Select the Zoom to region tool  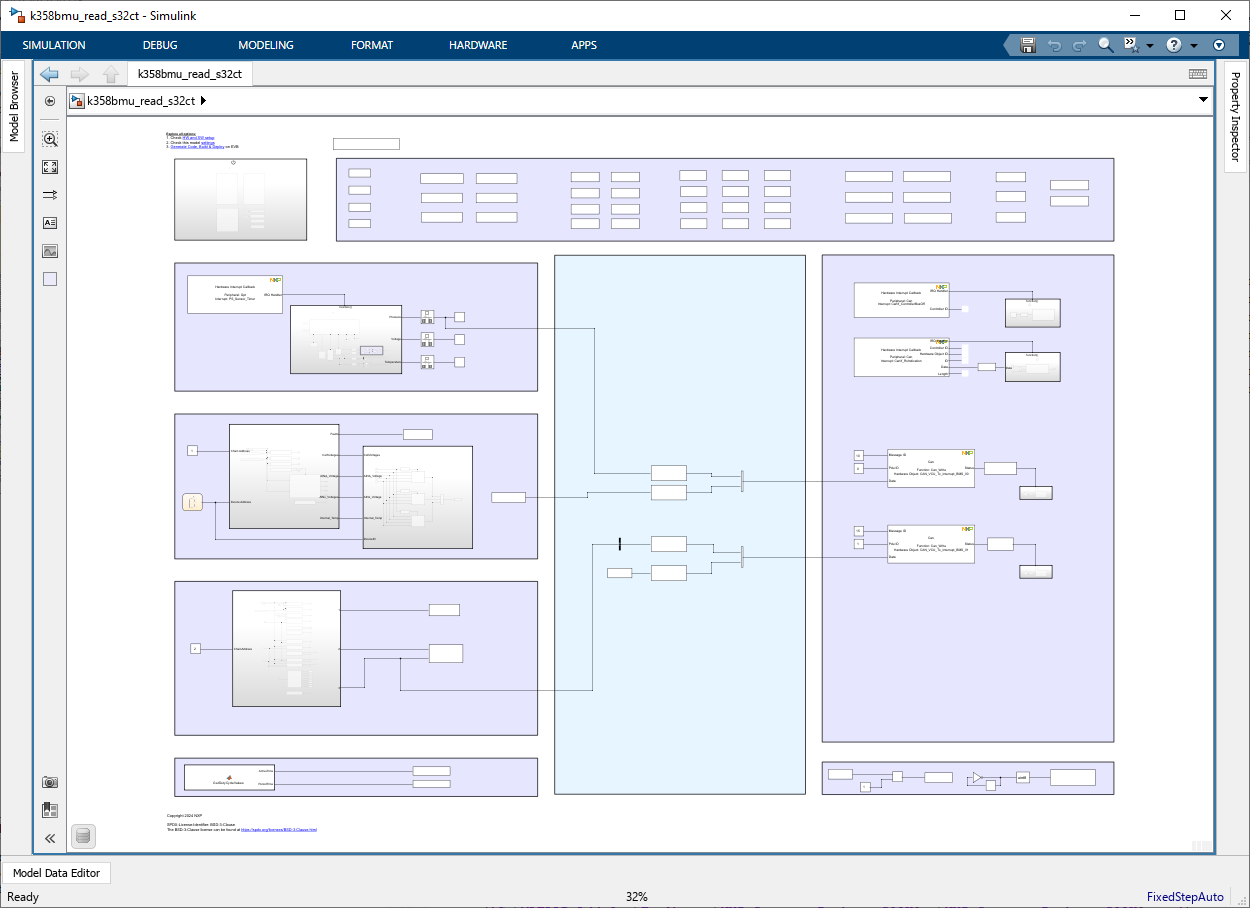pos(49,139)
